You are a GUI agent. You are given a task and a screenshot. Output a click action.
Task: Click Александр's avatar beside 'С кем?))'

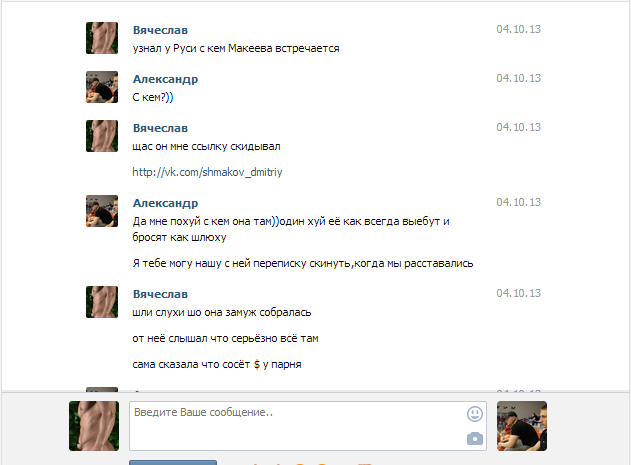point(102,87)
